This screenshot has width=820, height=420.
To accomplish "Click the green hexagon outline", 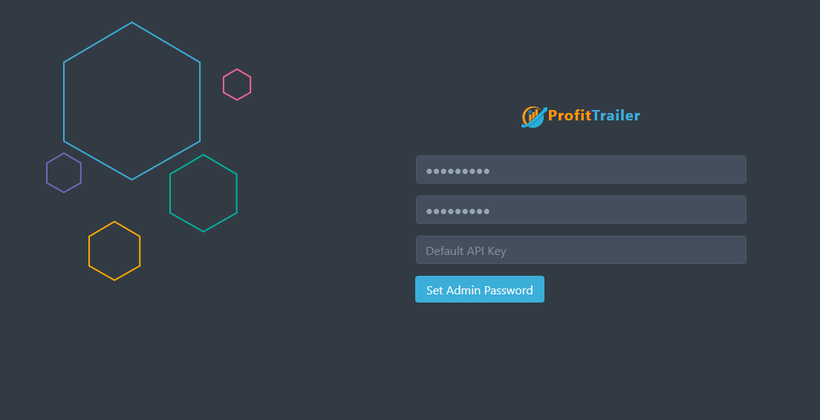I will 203,193.
